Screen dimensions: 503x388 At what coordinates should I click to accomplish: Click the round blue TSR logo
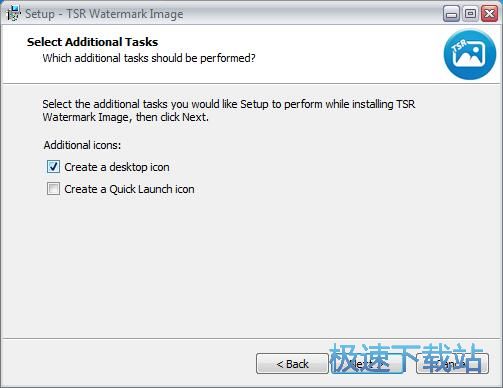pyautogui.click(x=470, y=55)
